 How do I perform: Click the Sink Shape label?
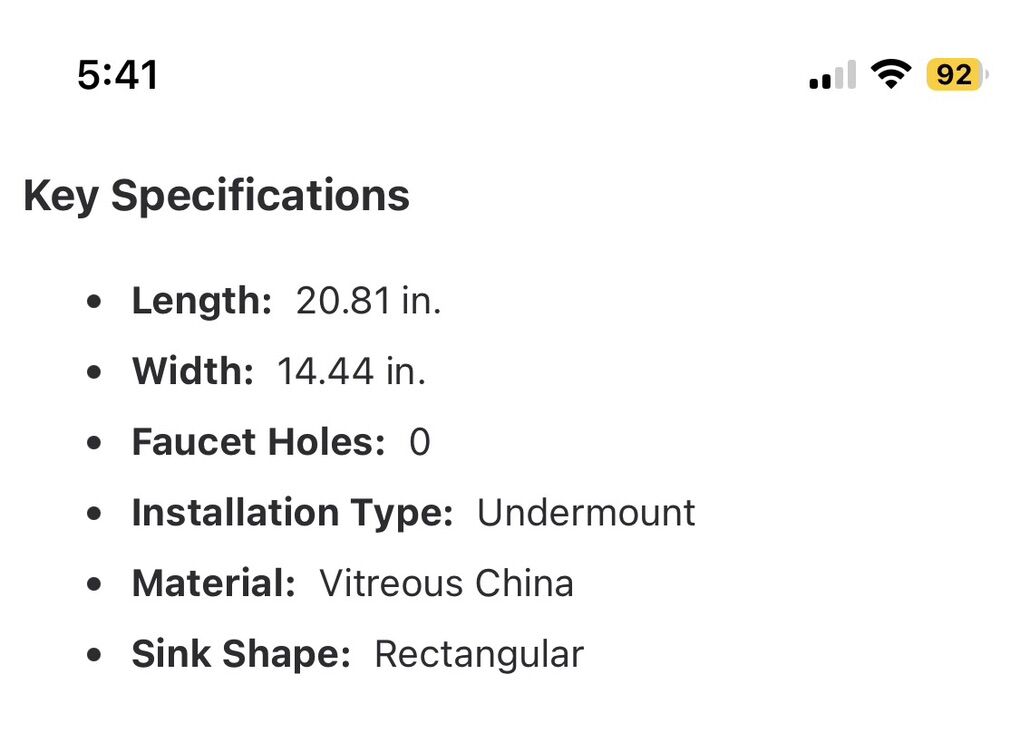[x=241, y=654]
